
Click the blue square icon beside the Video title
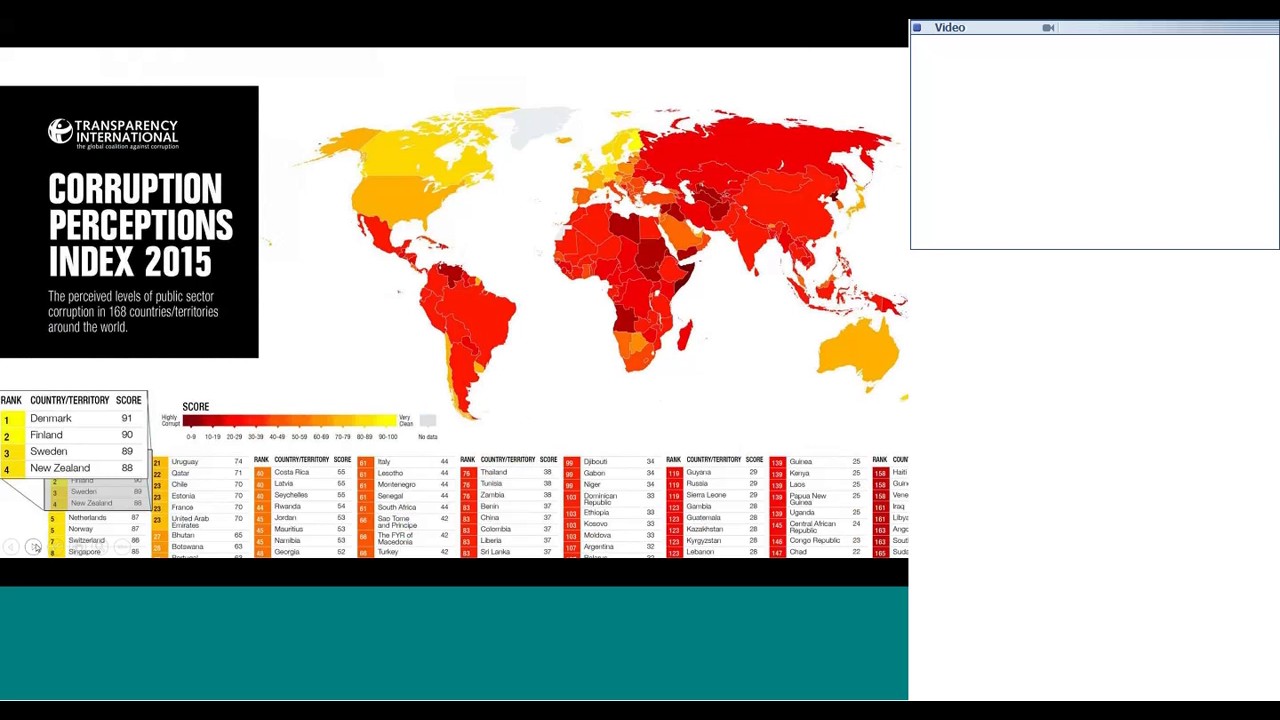pyautogui.click(x=917, y=28)
